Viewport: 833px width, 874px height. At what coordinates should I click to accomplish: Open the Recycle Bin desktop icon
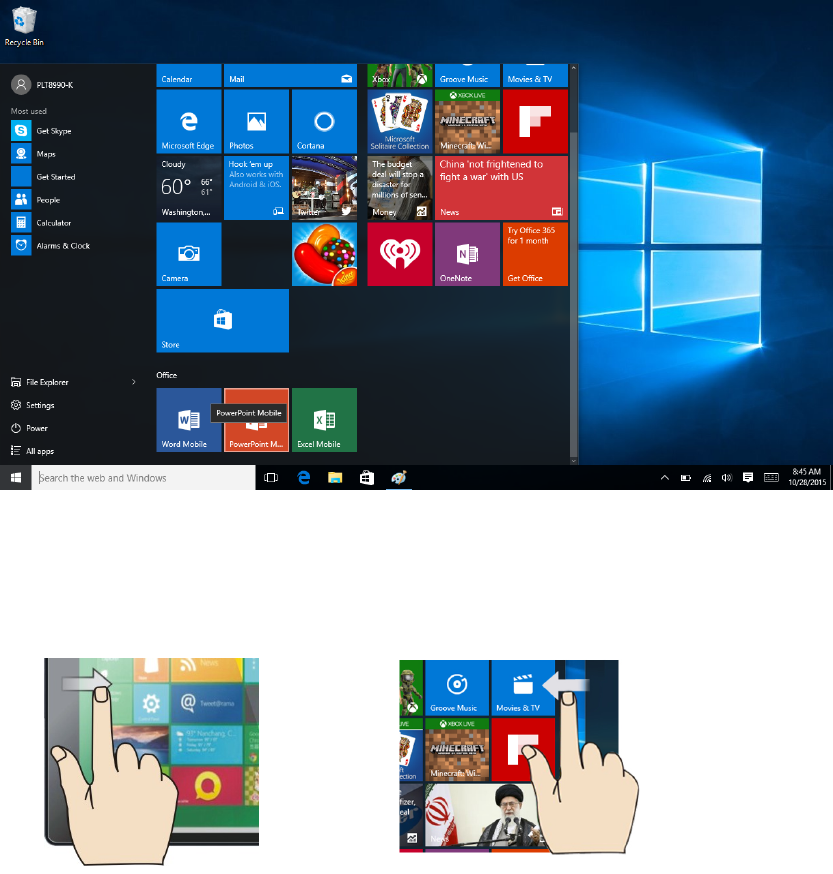(x=23, y=26)
